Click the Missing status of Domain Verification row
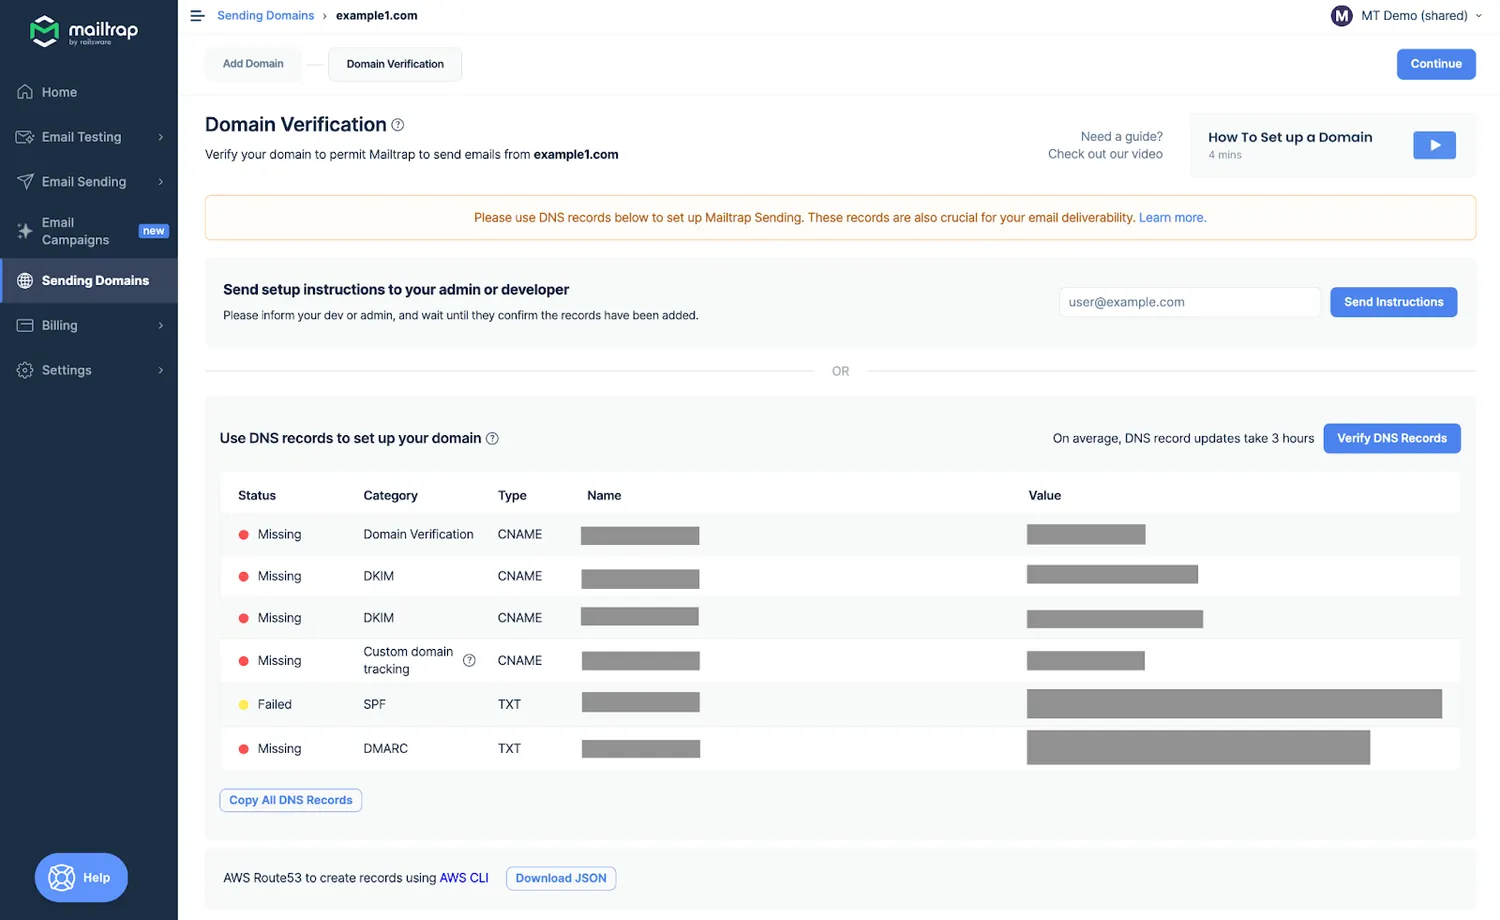The width and height of the screenshot is (1500, 920). click(x=270, y=535)
